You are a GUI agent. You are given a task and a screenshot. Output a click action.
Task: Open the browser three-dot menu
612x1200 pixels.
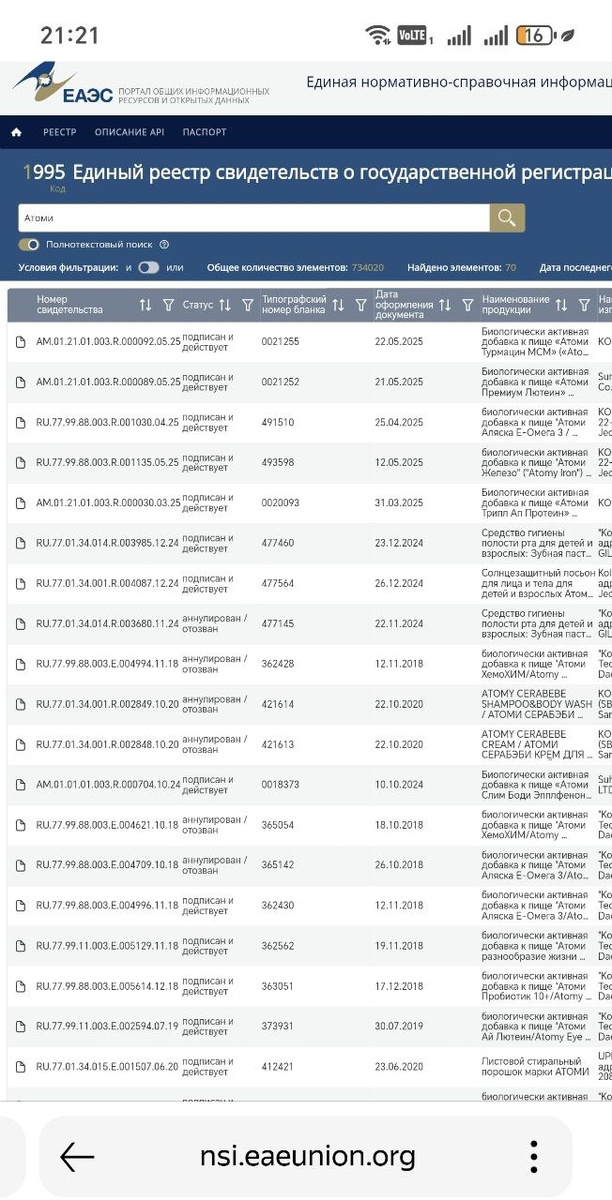[534, 1156]
